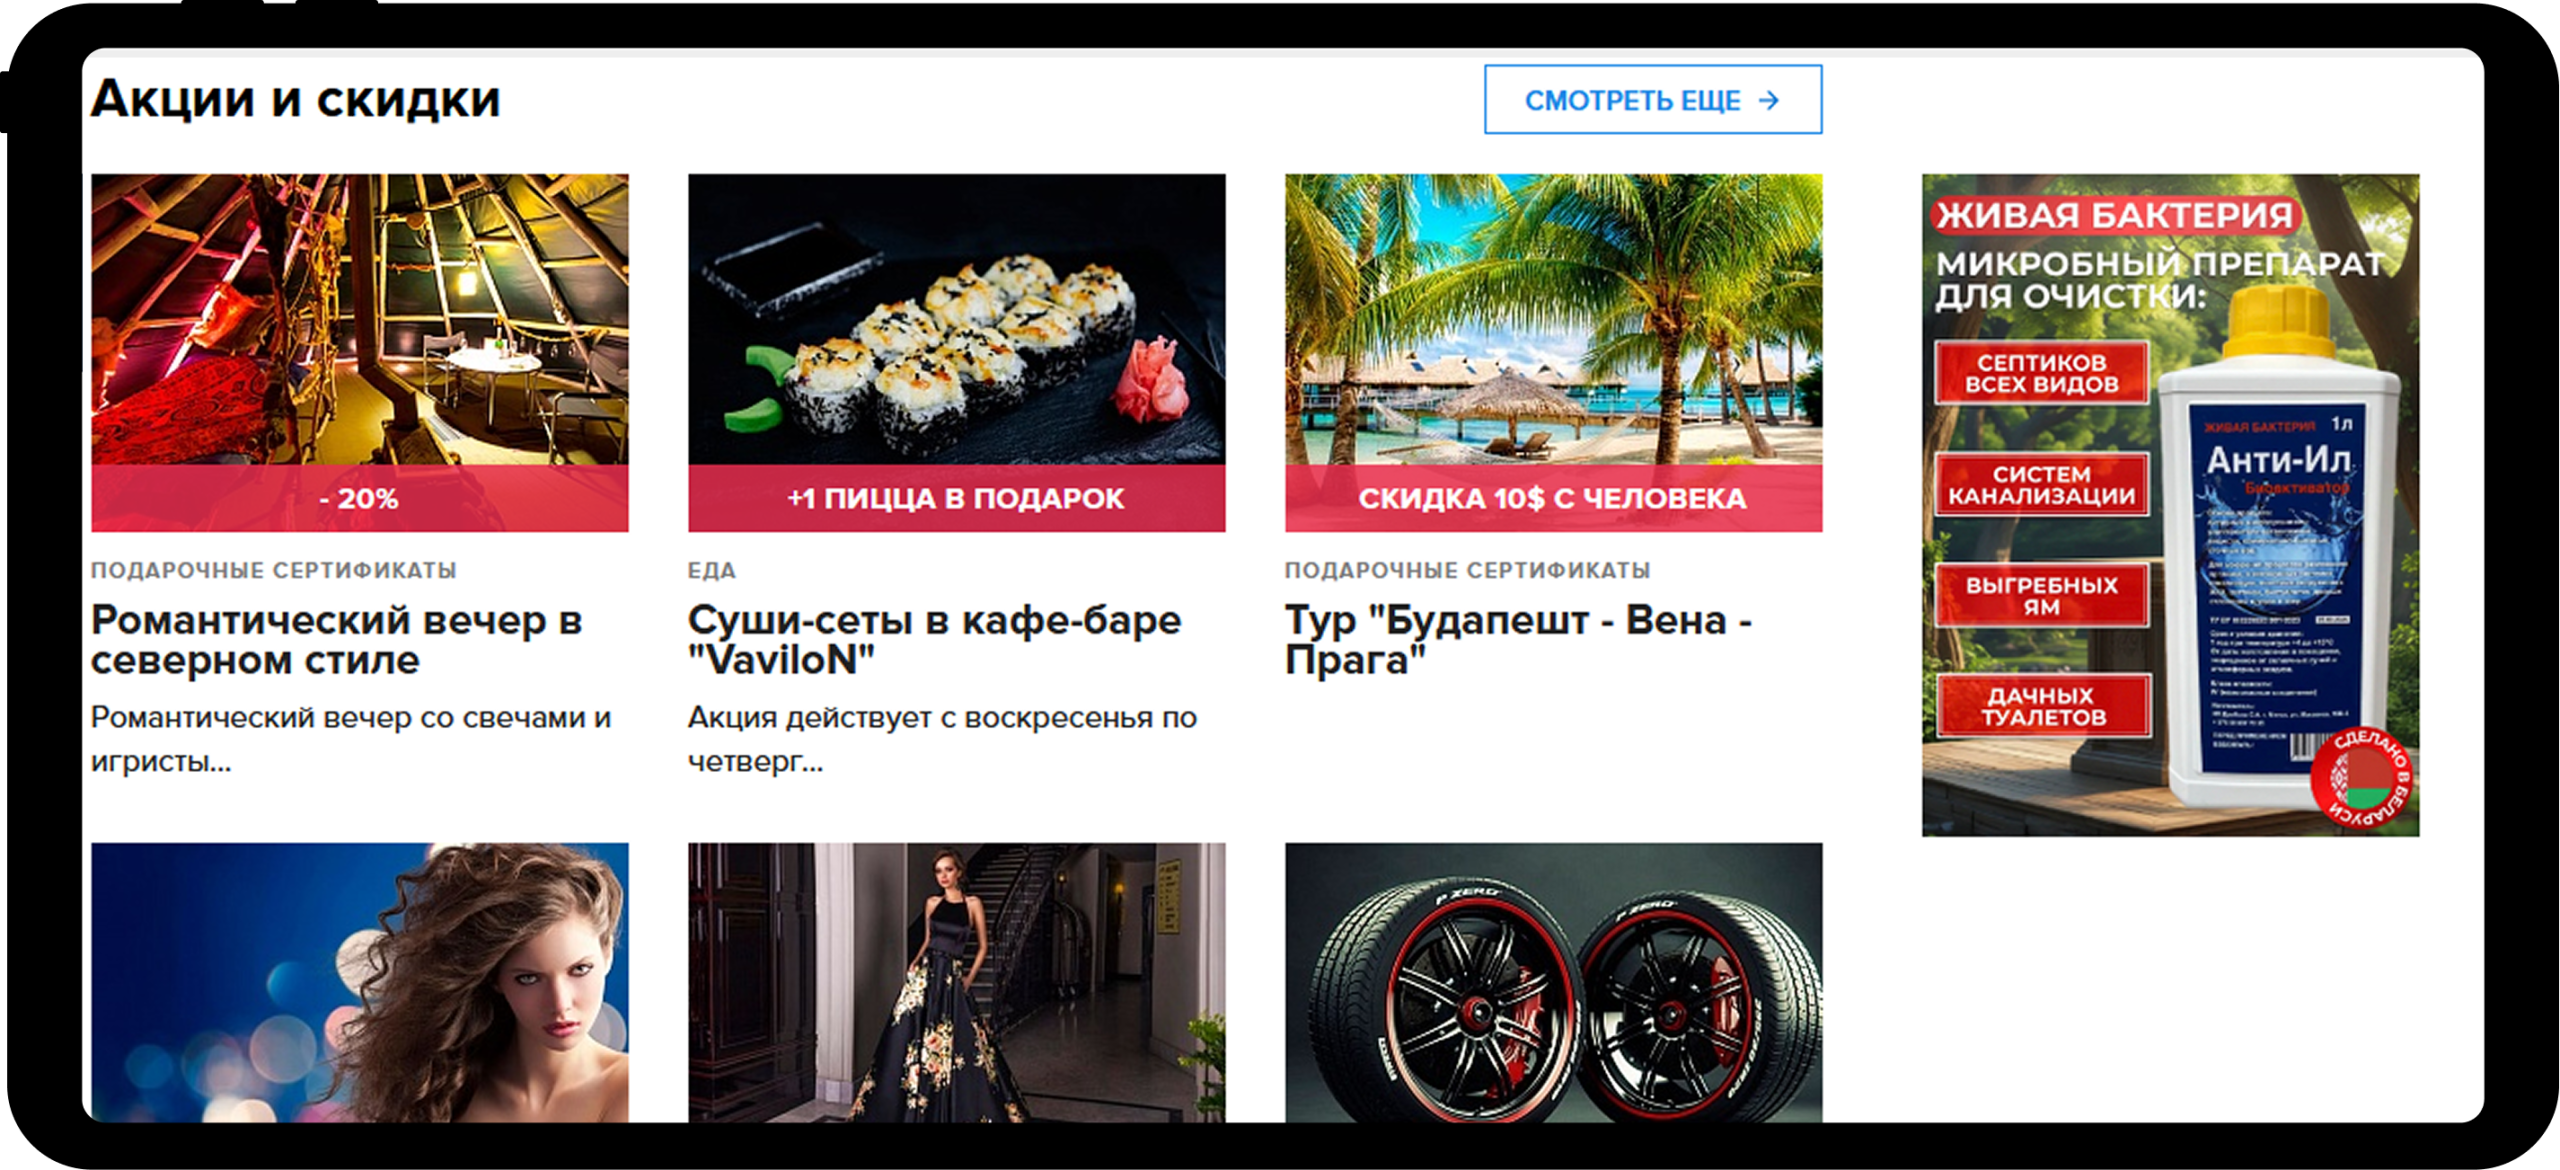Open category ПОДАРОЧНЫЕ СЕРТИФИКАТЫ under tent photo
The image size is (2560, 1170).
(274, 570)
